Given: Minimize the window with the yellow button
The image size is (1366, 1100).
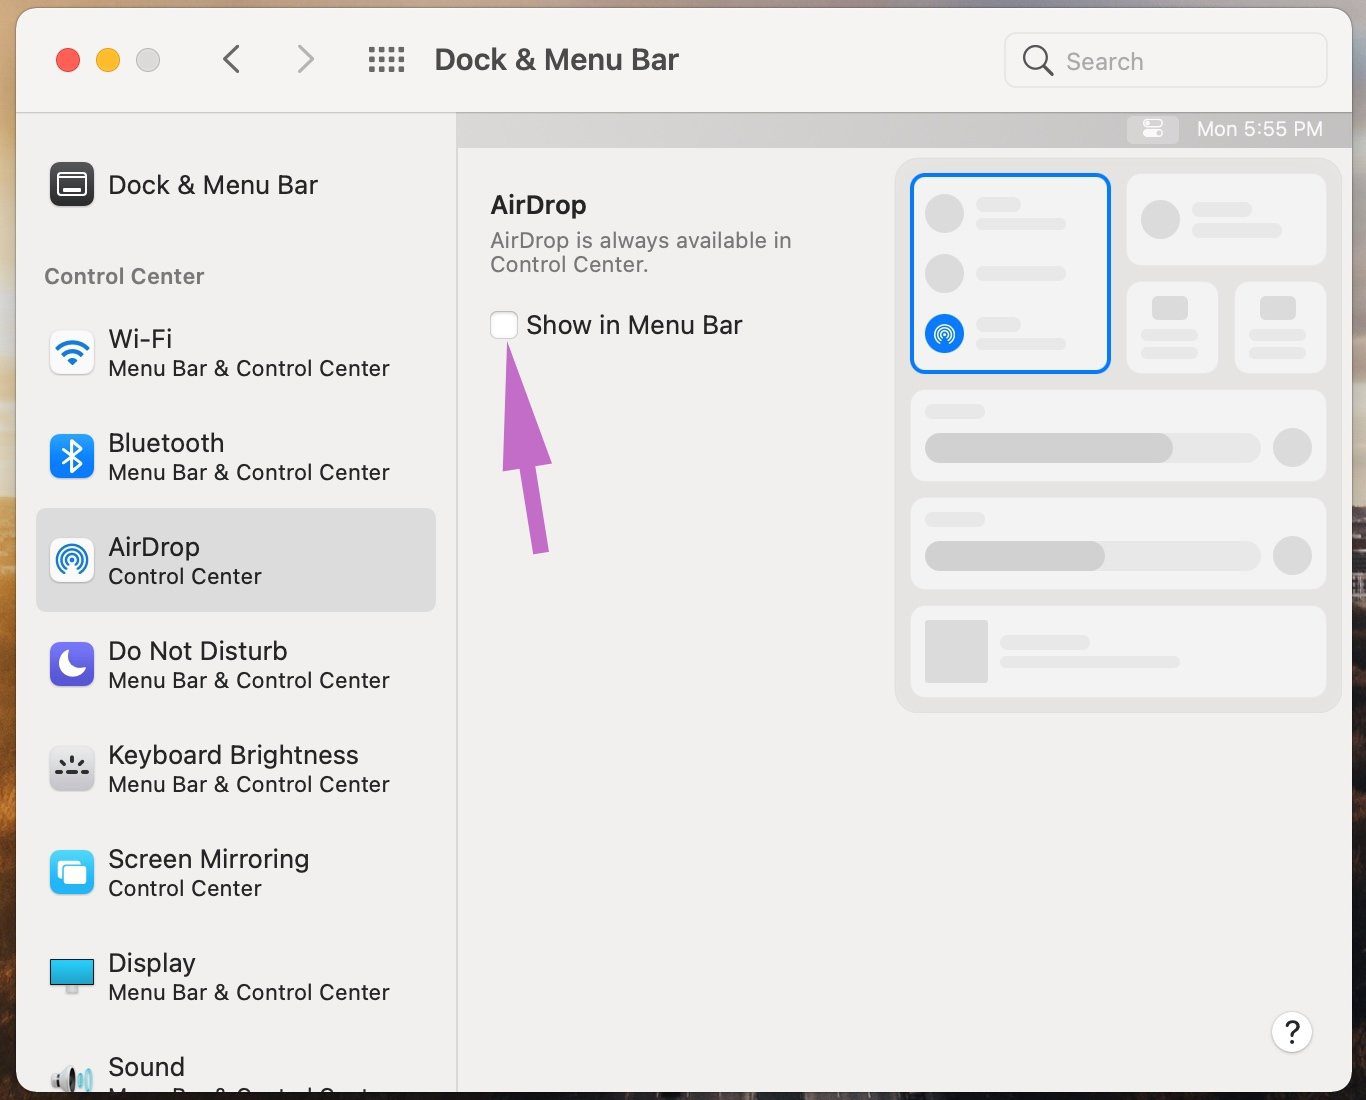Looking at the screenshot, I should (x=108, y=60).
